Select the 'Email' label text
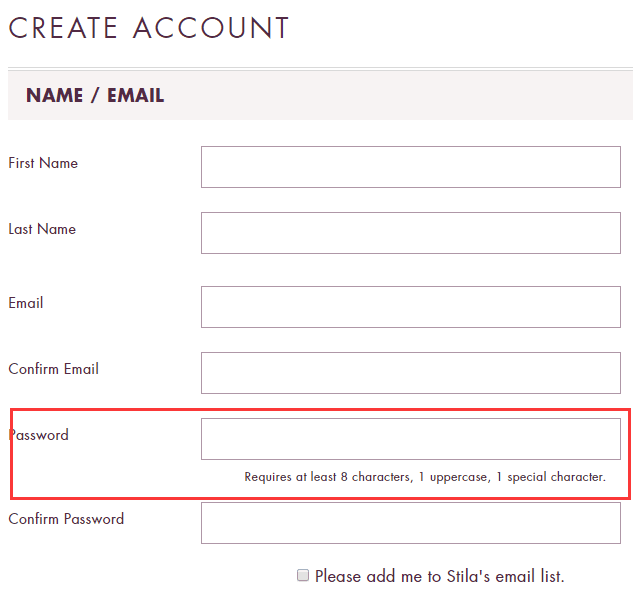 point(26,303)
